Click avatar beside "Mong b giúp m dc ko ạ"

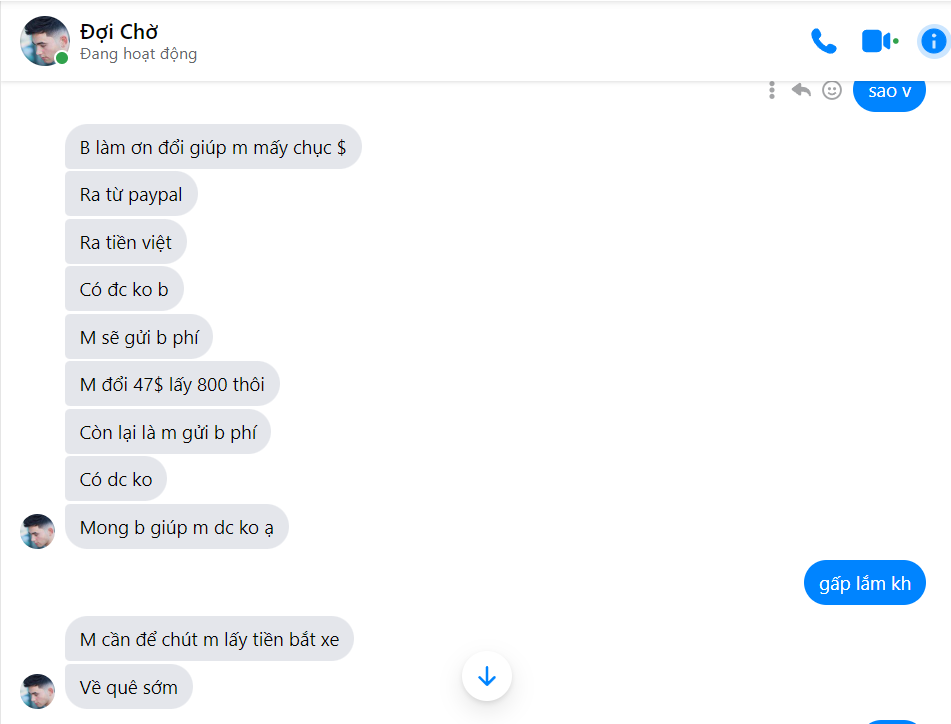point(38,531)
